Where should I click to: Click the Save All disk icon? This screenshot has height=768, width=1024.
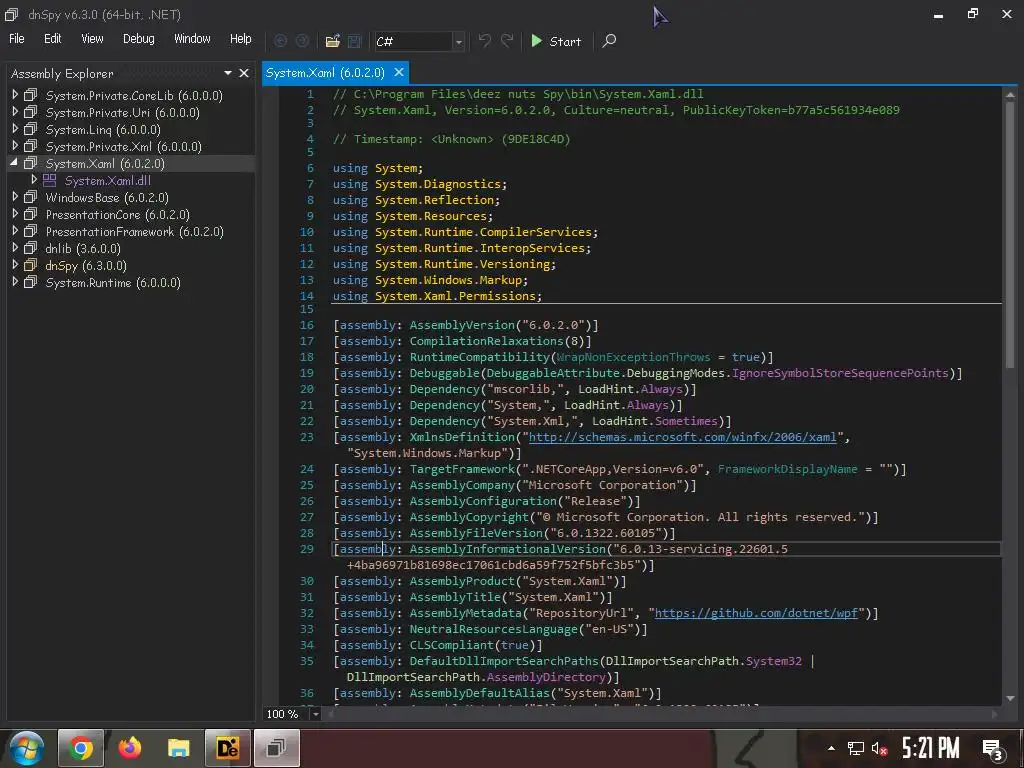355,41
